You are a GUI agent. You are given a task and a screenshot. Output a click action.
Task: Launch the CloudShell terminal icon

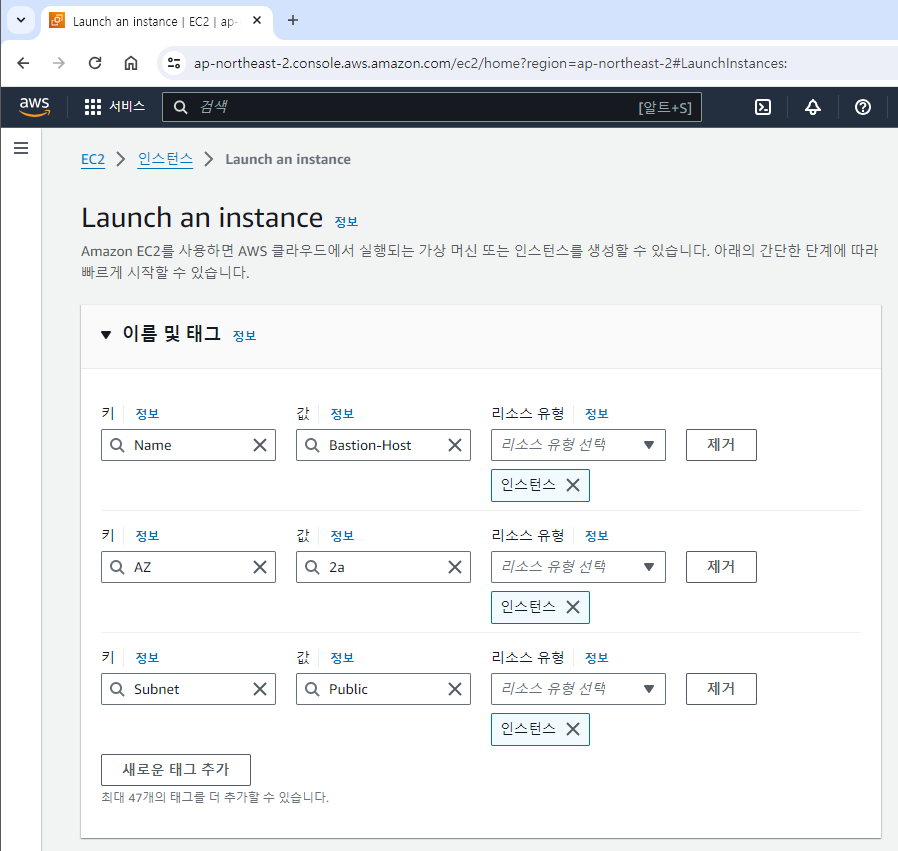[763, 107]
